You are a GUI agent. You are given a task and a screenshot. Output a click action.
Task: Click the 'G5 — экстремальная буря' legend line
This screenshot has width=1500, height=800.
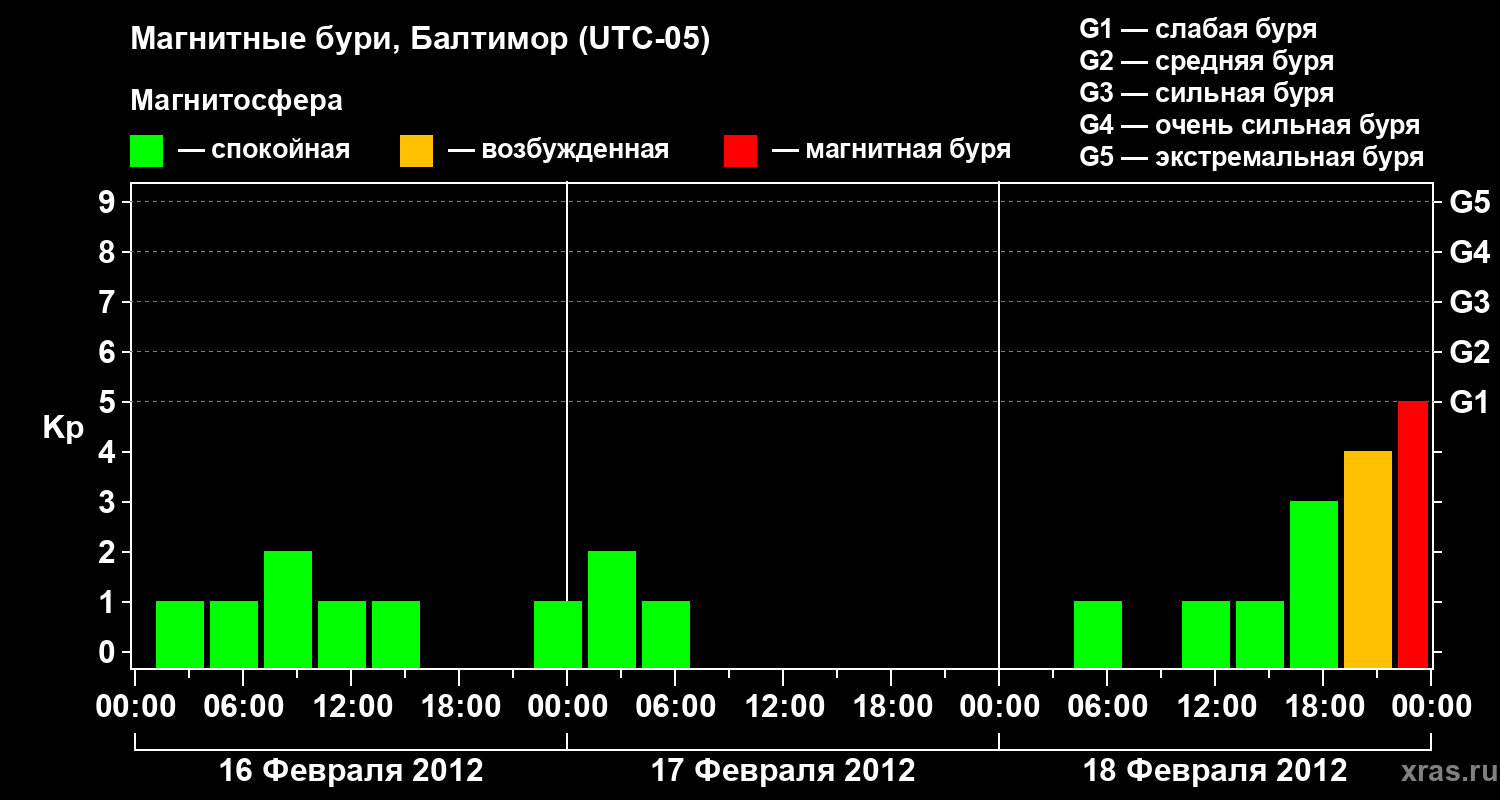[x=1251, y=157]
